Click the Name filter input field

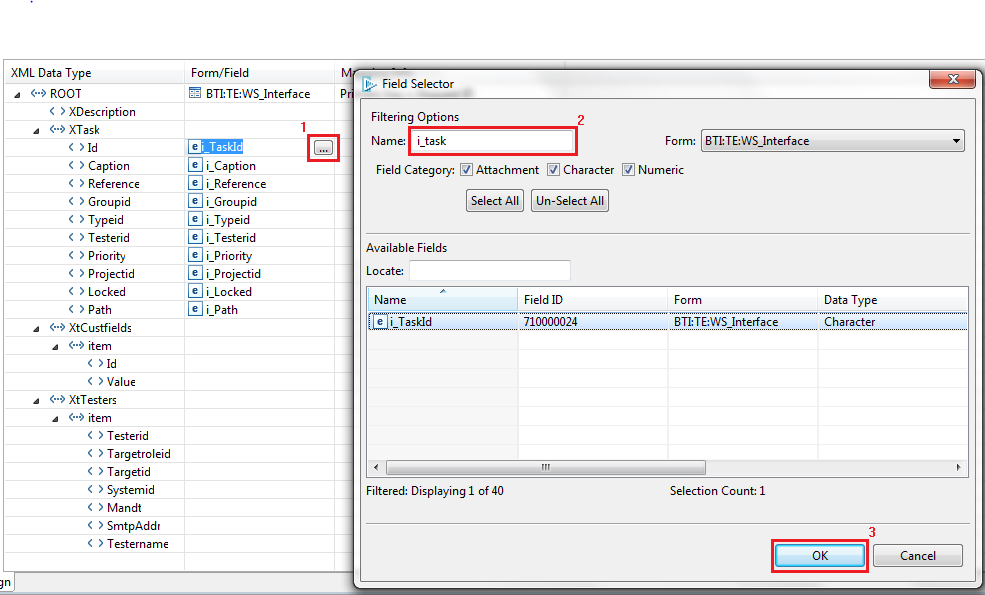click(x=492, y=141)
